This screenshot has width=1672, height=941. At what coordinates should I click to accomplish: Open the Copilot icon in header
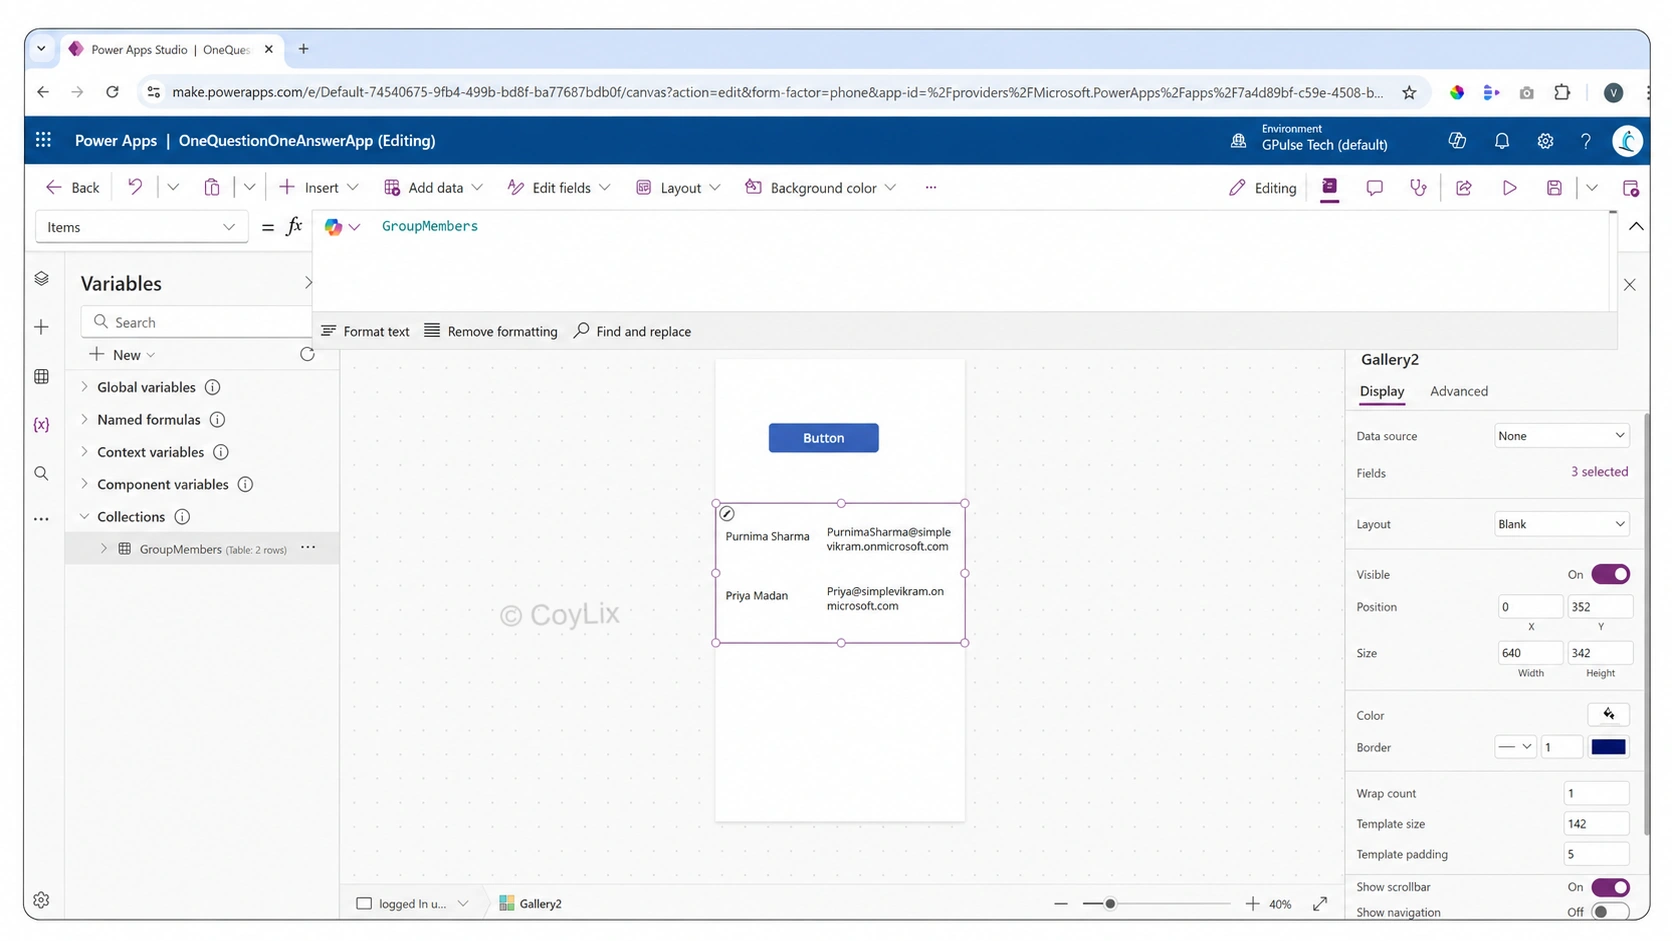1457,141
